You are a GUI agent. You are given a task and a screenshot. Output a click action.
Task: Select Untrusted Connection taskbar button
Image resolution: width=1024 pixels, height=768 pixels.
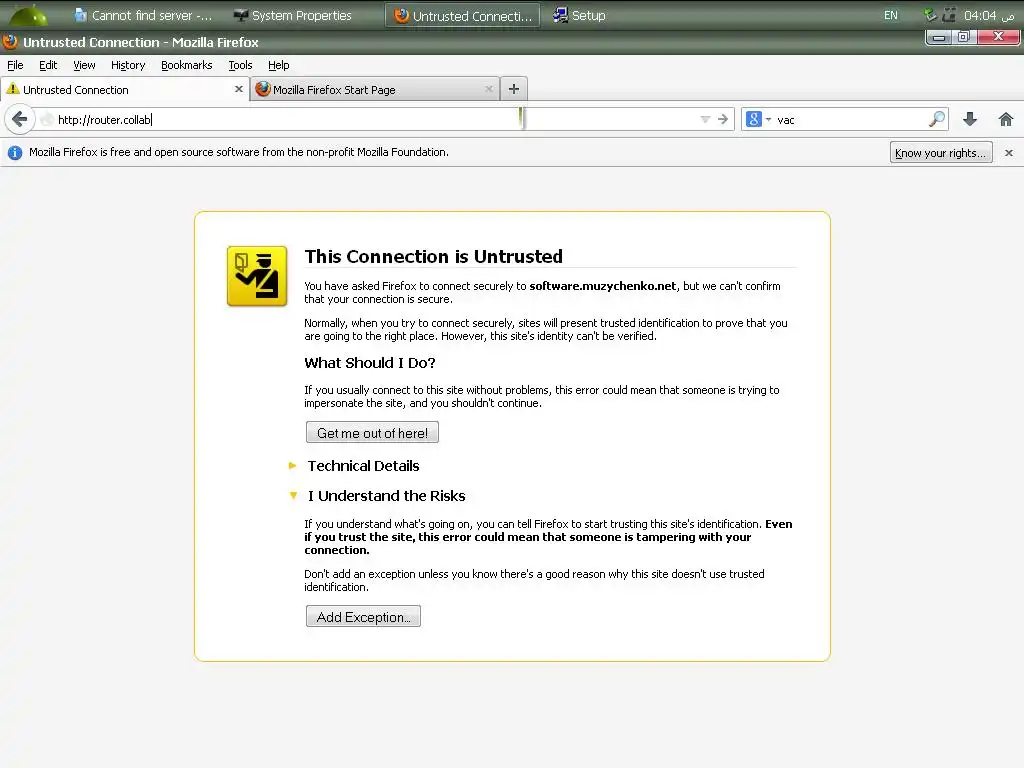click(462, 15)
